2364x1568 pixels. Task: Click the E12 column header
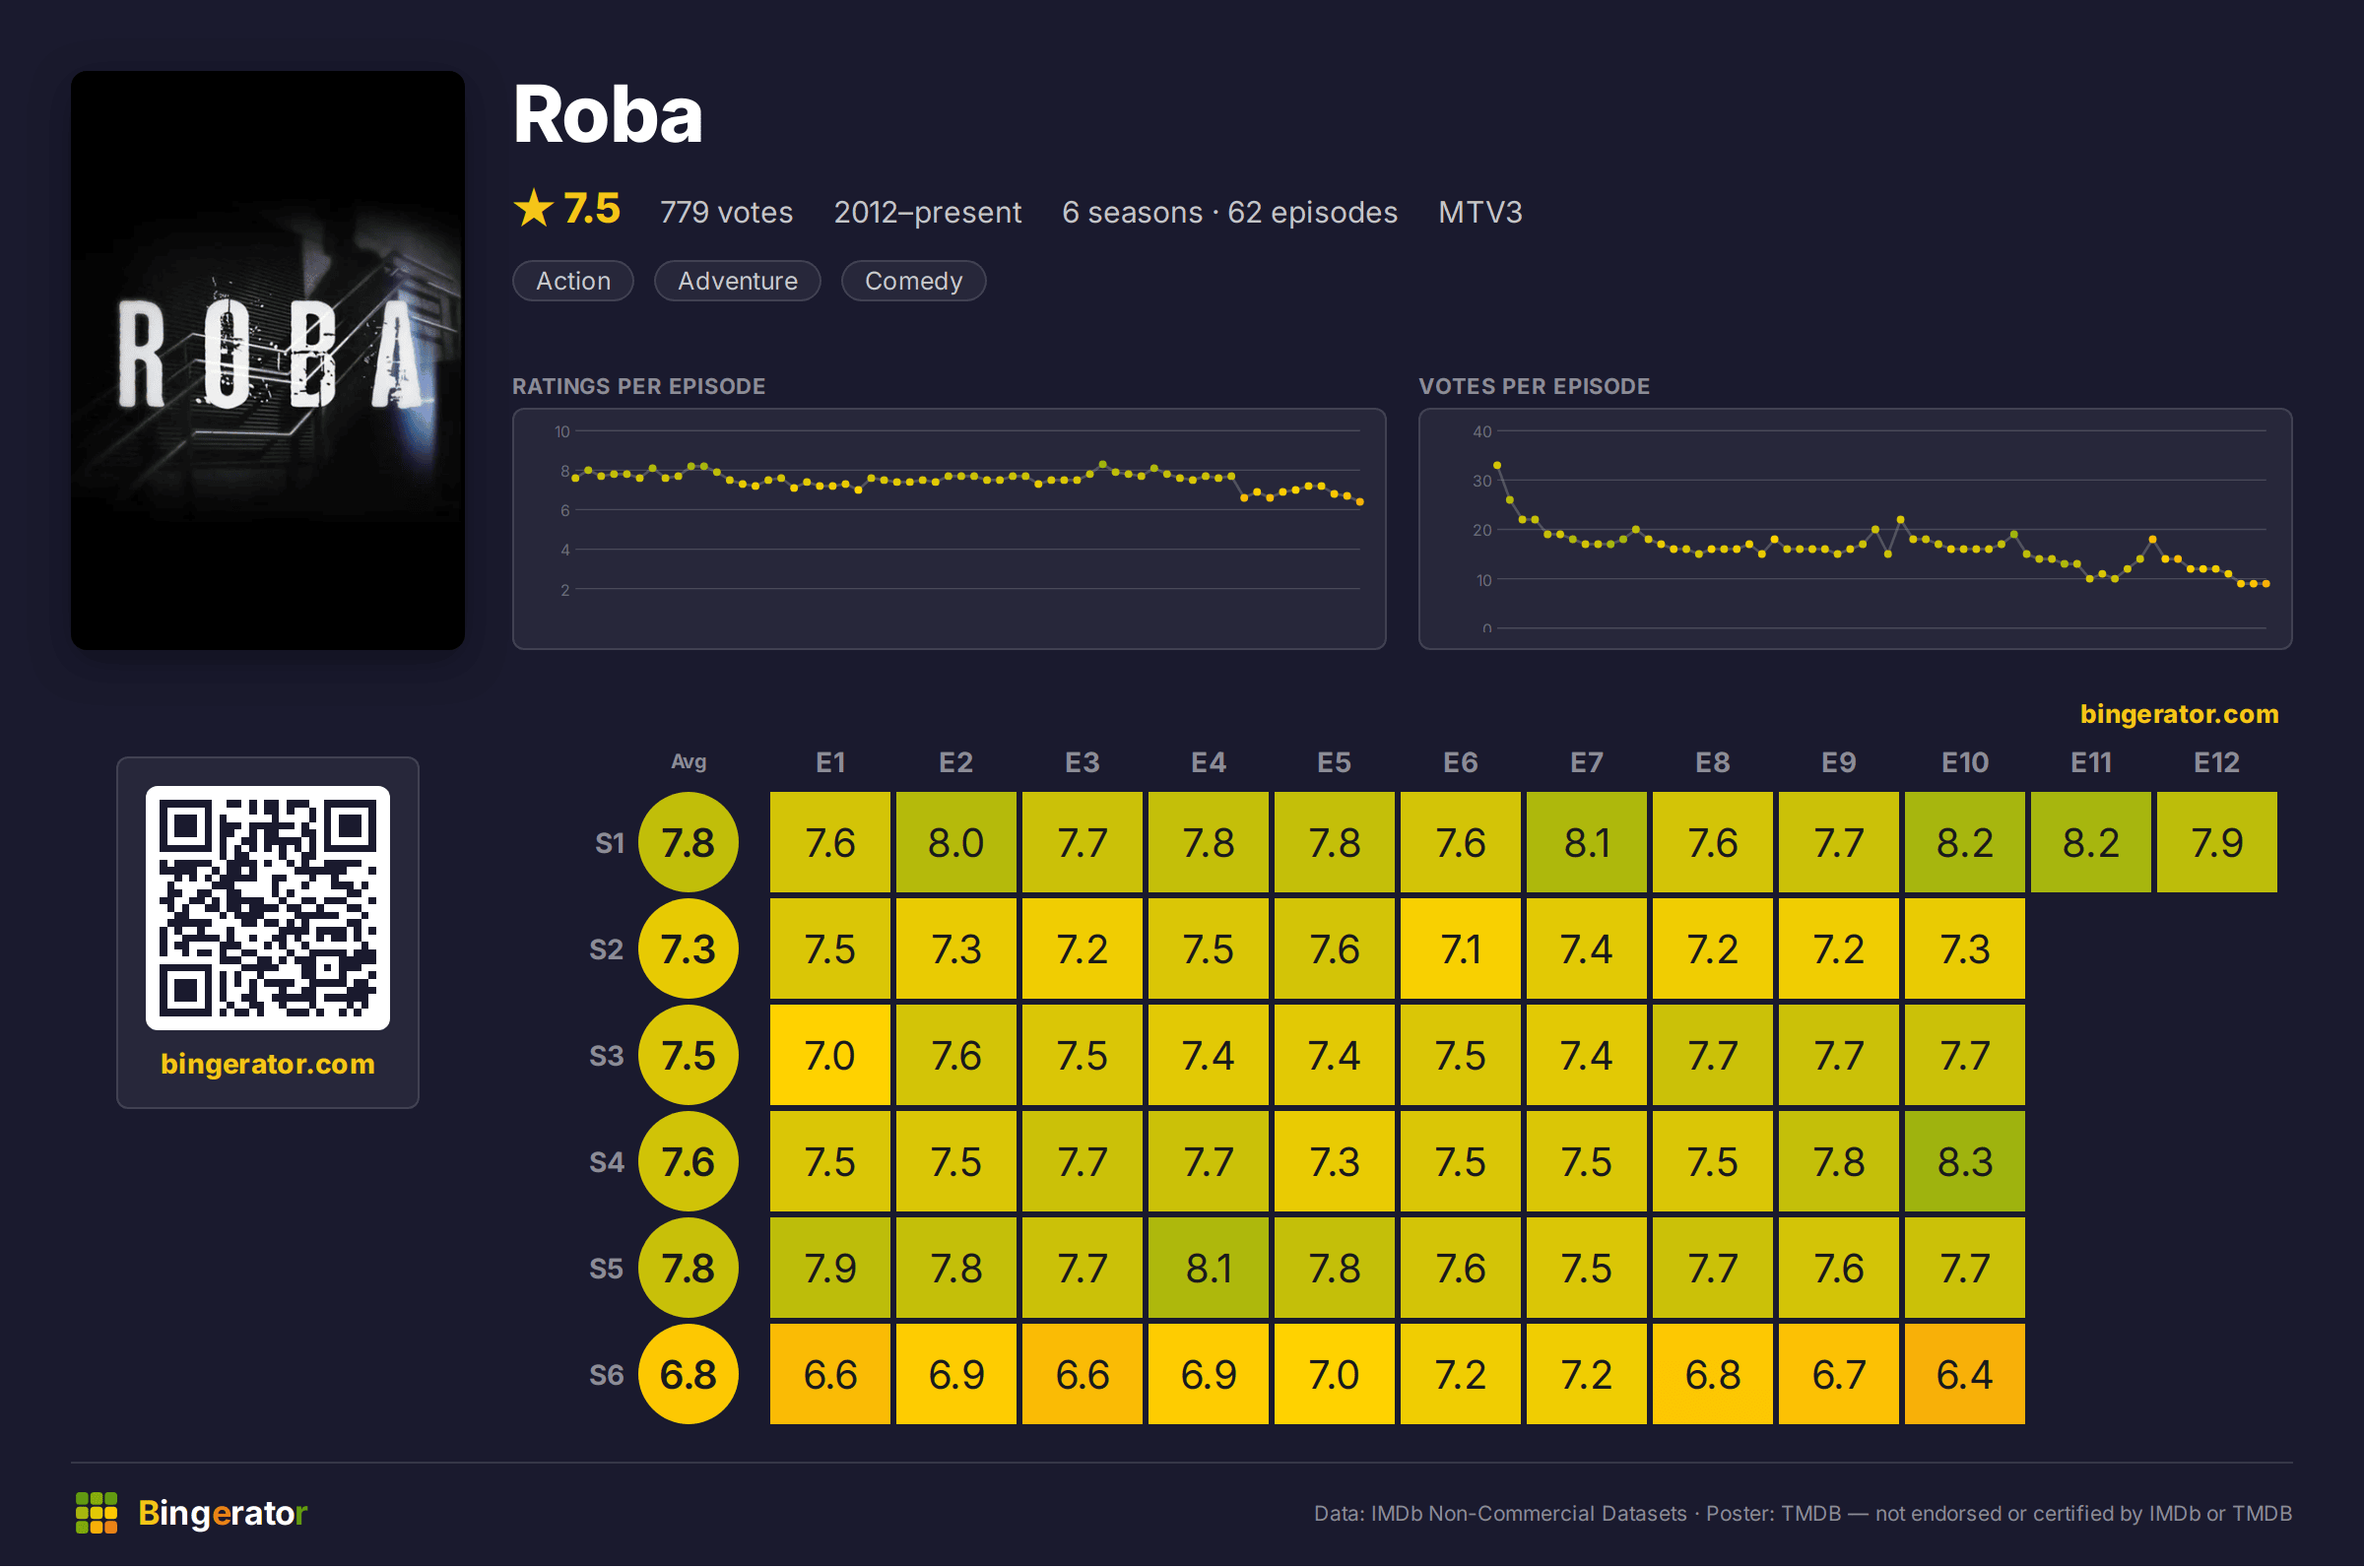click(x=2216, y=763)
